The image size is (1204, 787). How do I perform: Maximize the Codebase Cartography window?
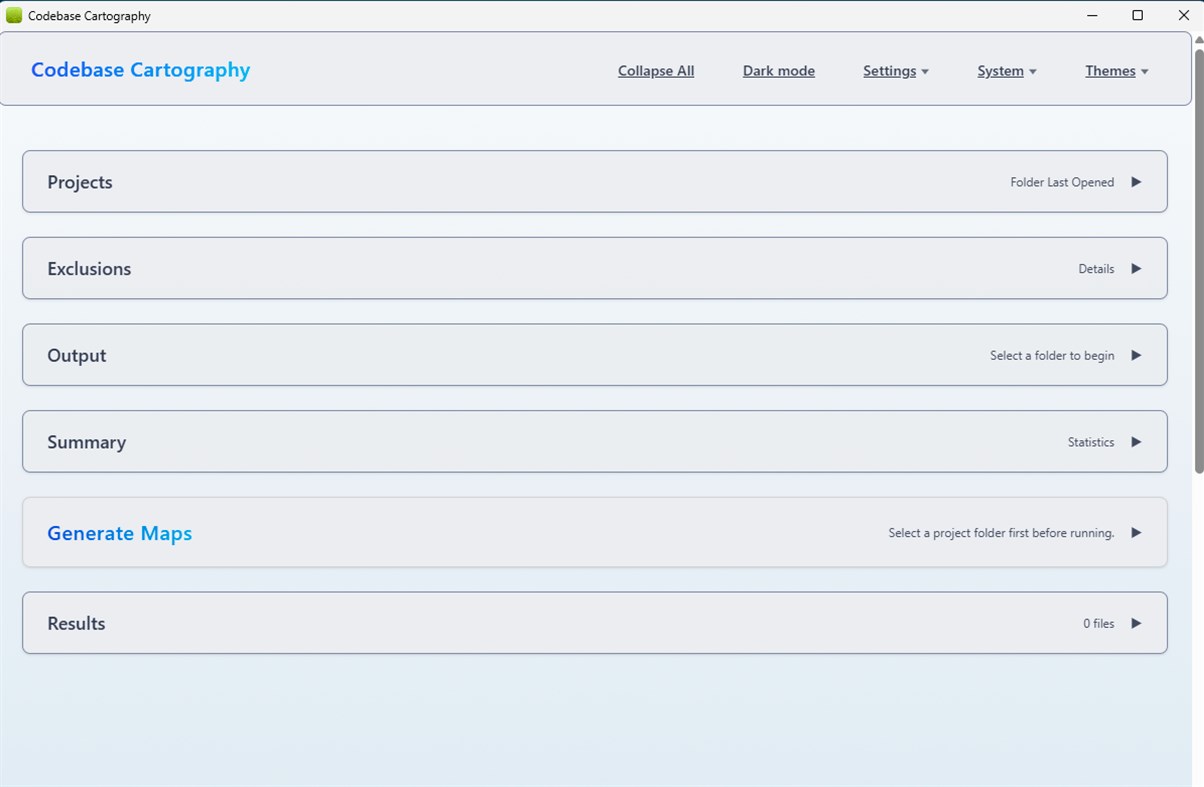tap(1137, 15)
